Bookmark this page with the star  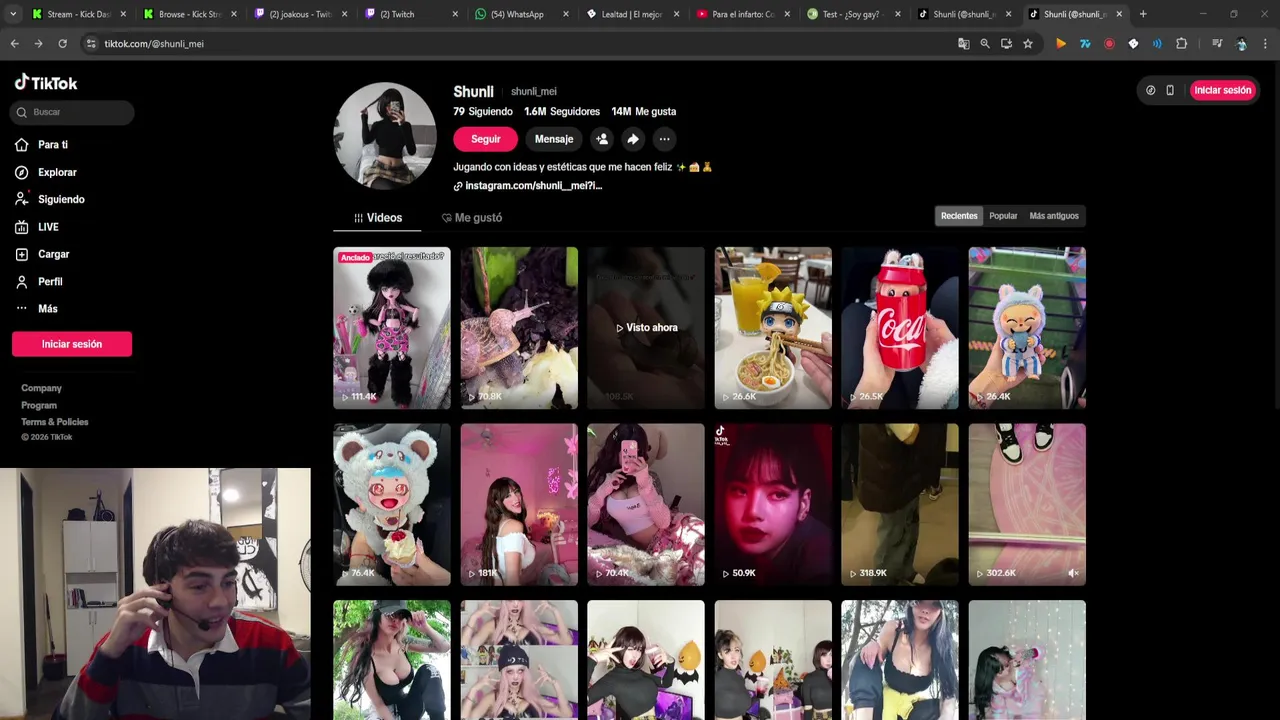click(1027, 44)
